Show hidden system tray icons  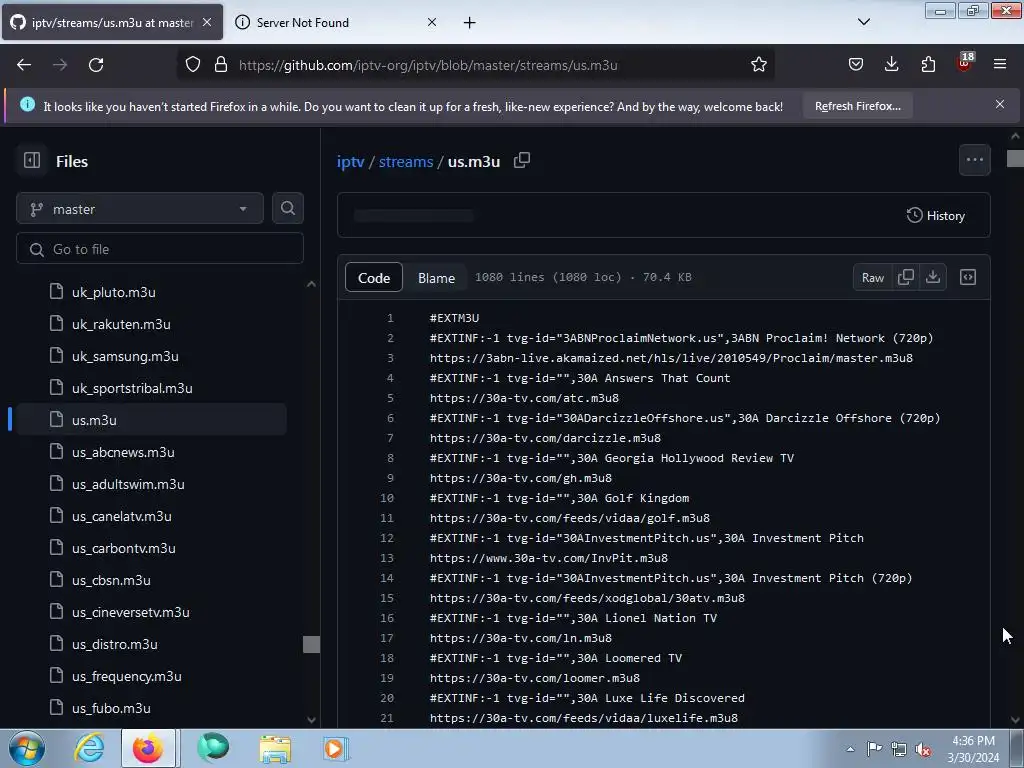tap(850, 749)
